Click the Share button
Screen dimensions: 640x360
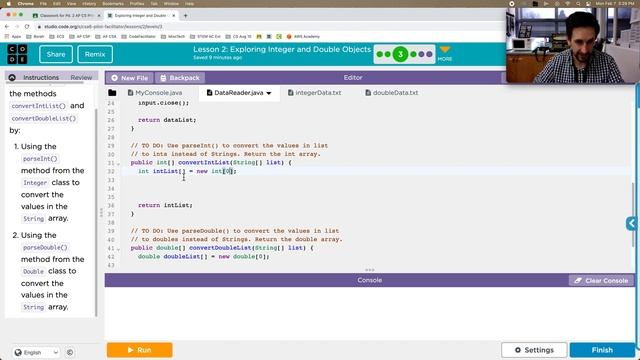pos(56,54)
